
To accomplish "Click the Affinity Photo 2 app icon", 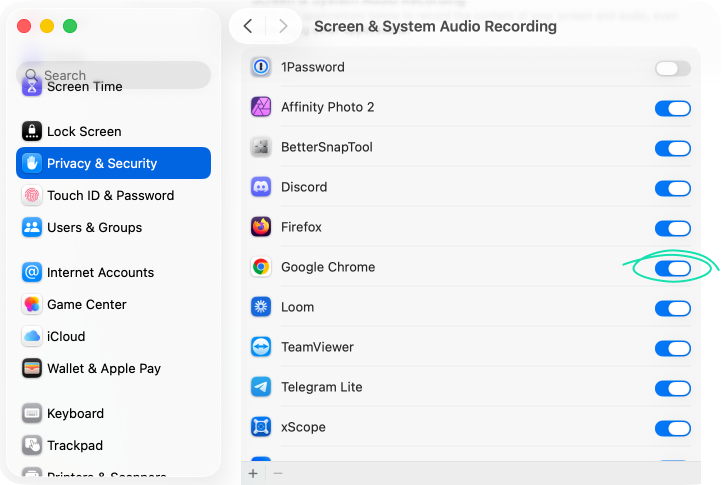I will [261, 107].
